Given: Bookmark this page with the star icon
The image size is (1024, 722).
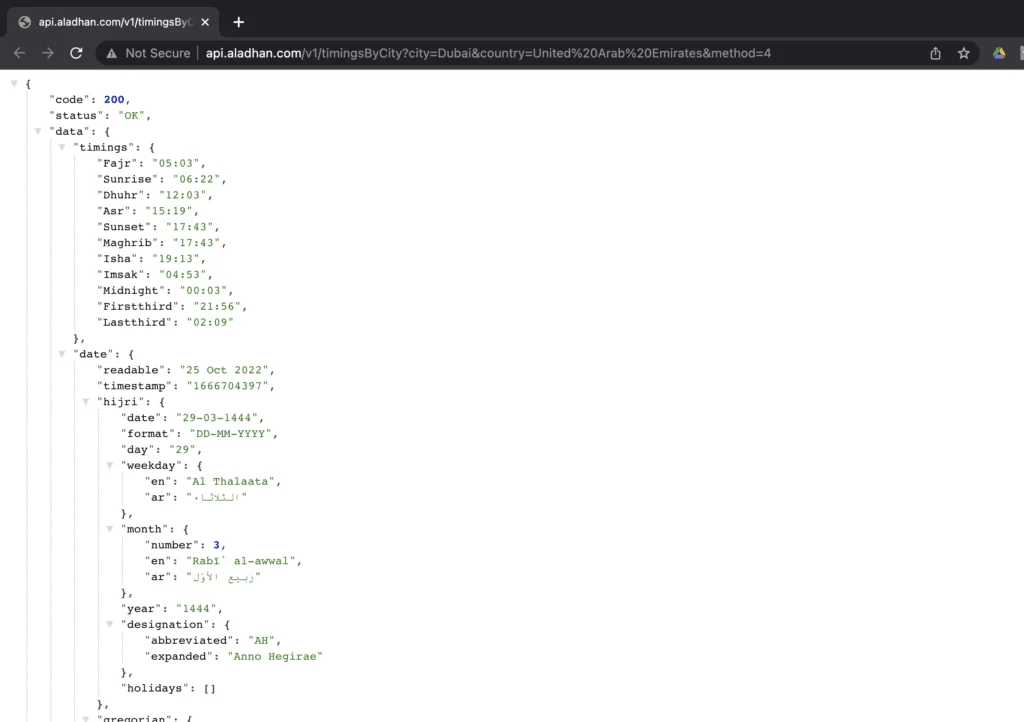Looking at the screenshot, I should coord(963,54).
